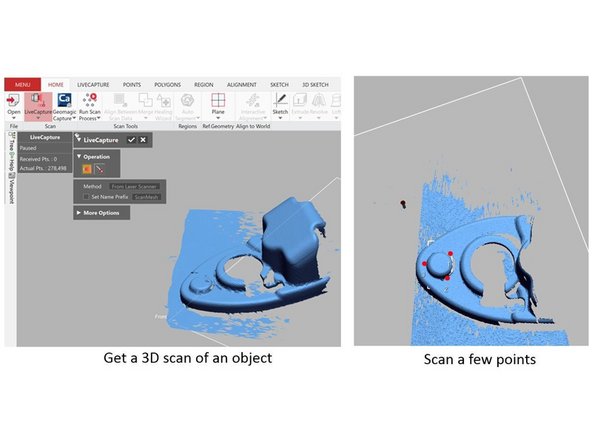
Task: Click the Received Pts. : 0 readout
Action: [x=38, y=159]
